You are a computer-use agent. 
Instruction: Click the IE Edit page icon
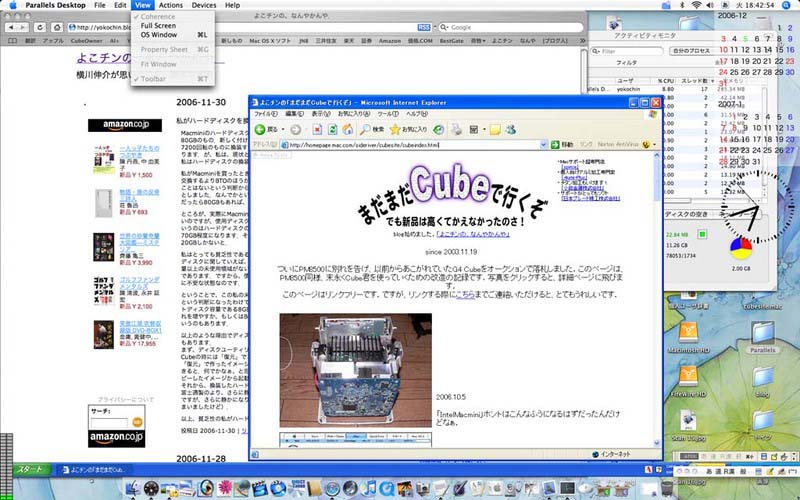point(474,130)
